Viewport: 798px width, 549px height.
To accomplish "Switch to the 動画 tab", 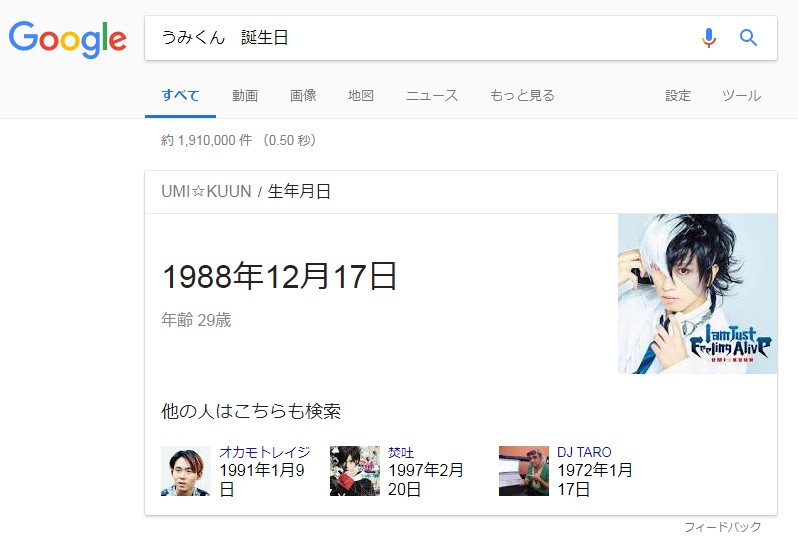I will tap(245, 96).
